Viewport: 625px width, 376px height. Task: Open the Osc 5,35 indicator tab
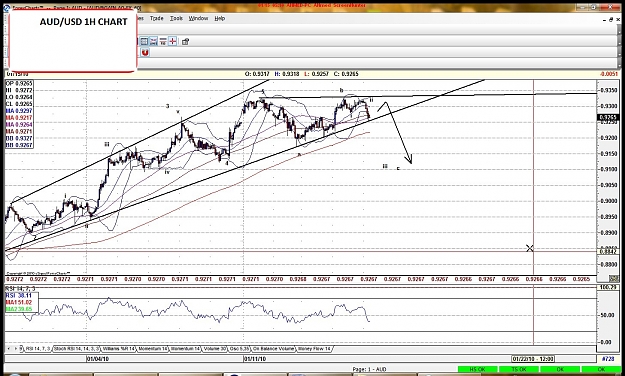(x=240, y=348)
